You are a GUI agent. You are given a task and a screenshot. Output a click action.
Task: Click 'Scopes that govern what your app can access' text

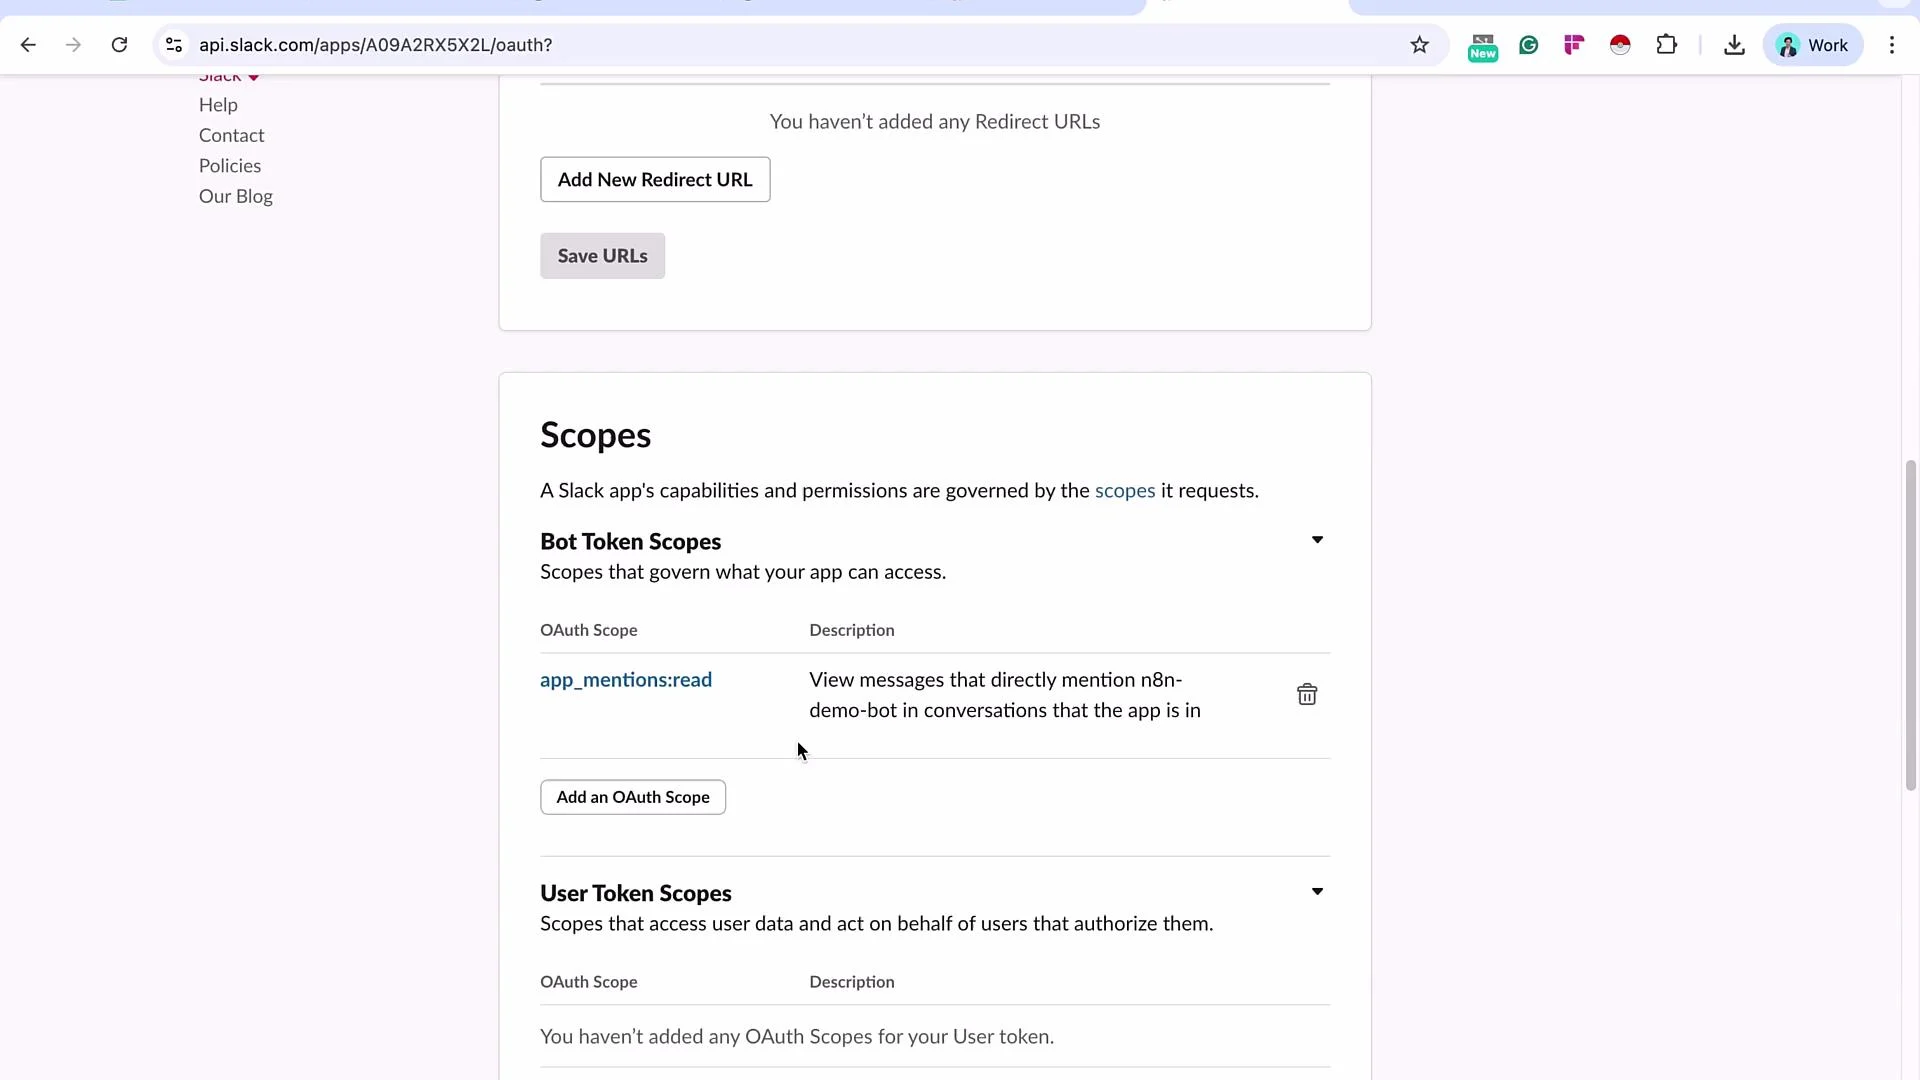point(742,572)
